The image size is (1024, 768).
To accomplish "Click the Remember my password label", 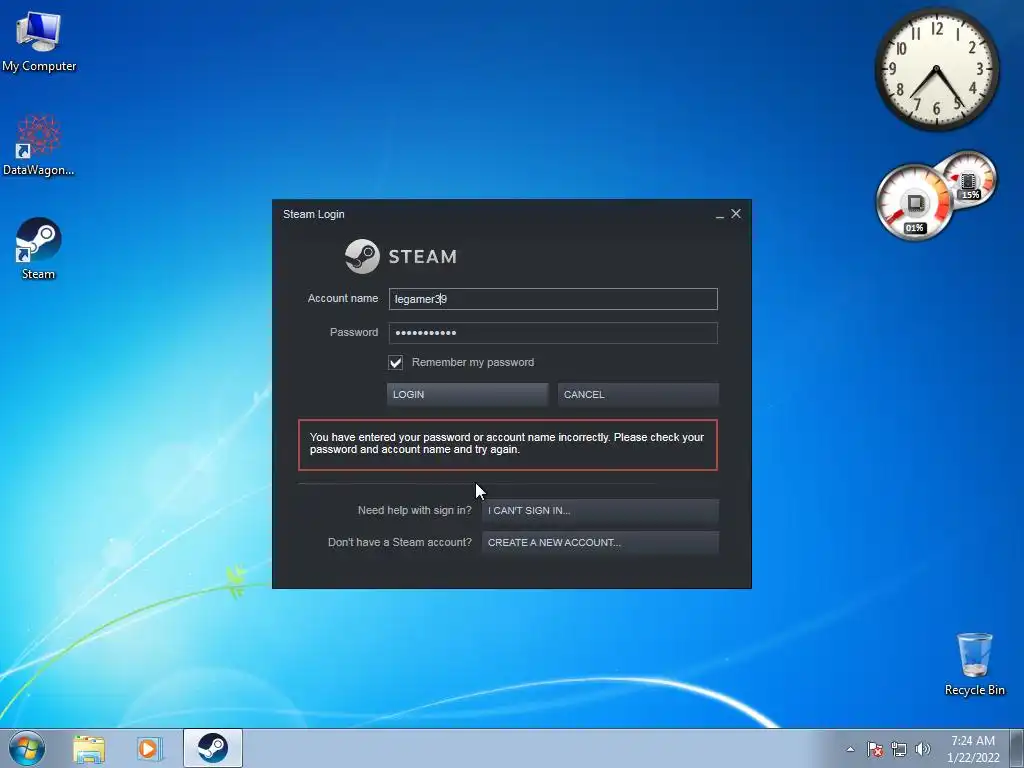I will (473, 362).
